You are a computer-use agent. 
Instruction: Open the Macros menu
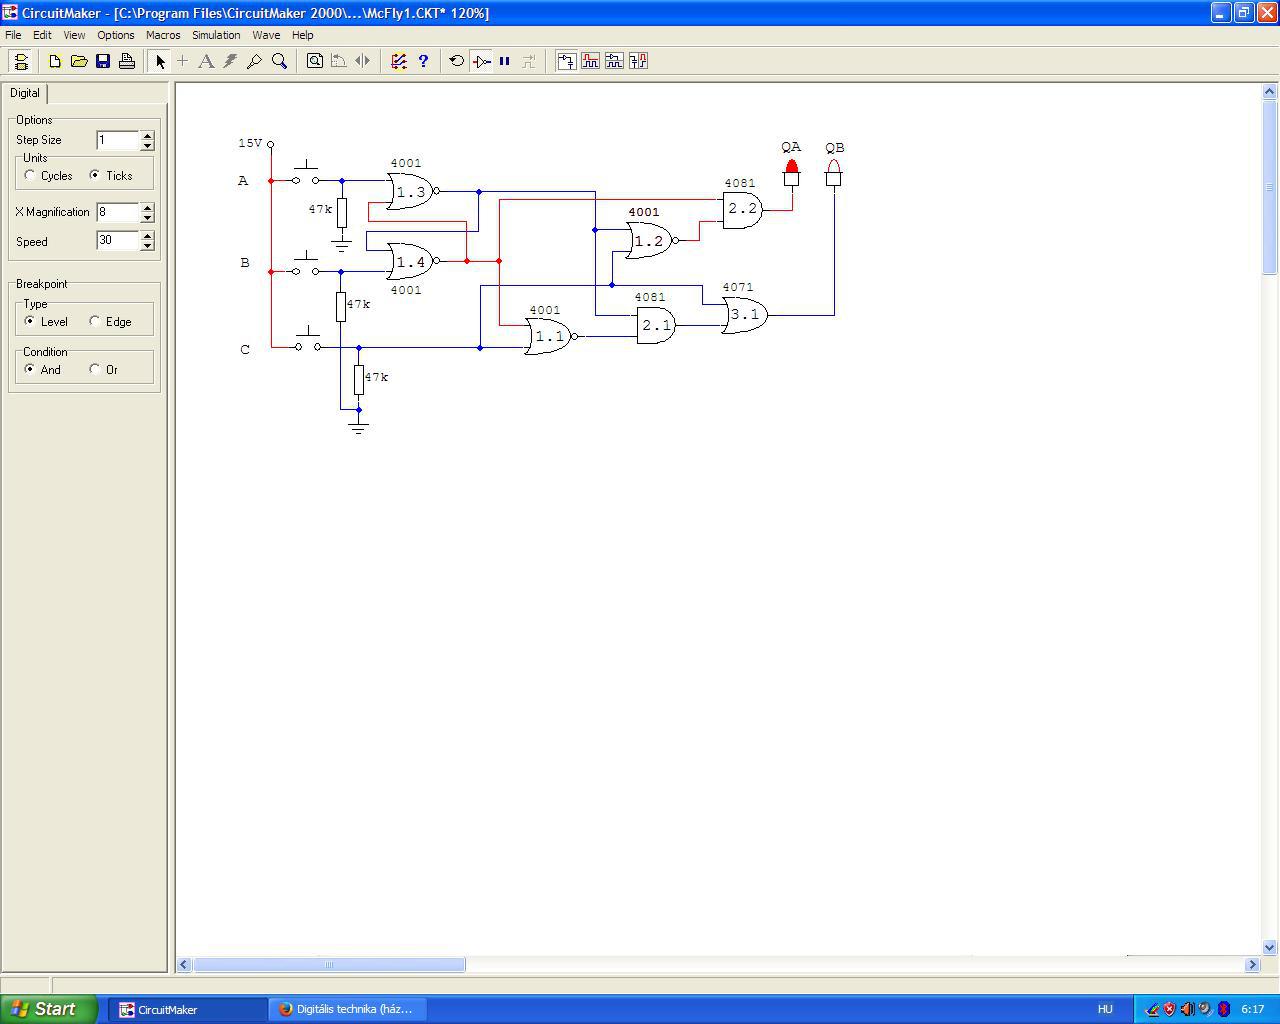tap(163, 35)
